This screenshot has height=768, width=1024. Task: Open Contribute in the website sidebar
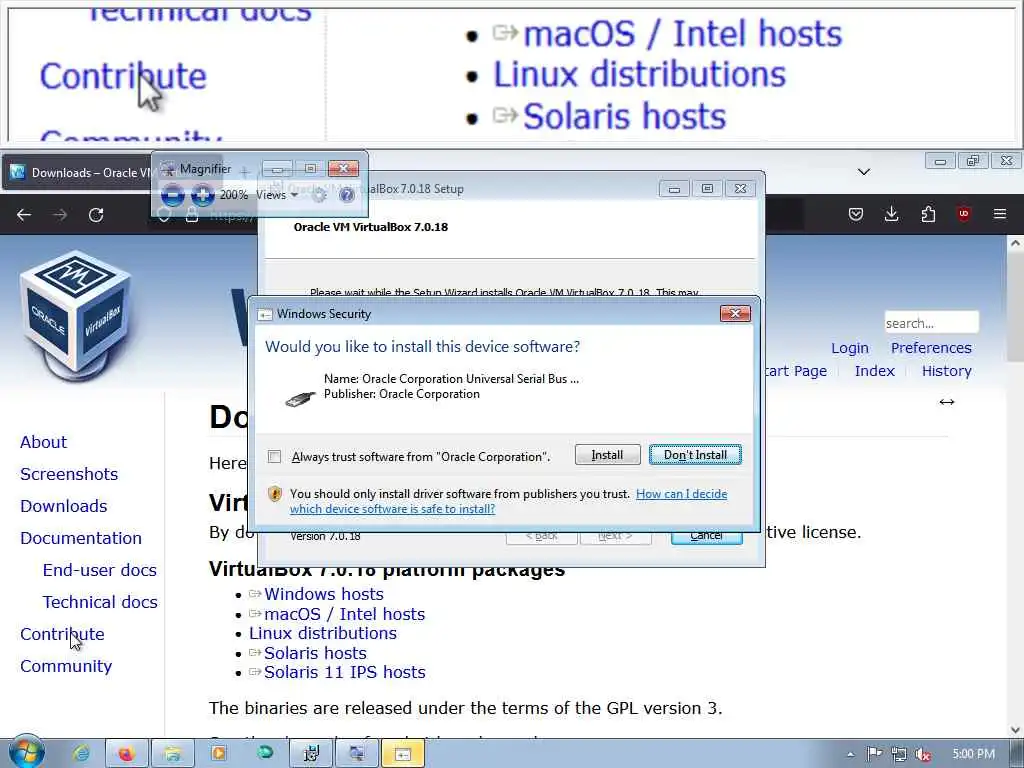62,634
